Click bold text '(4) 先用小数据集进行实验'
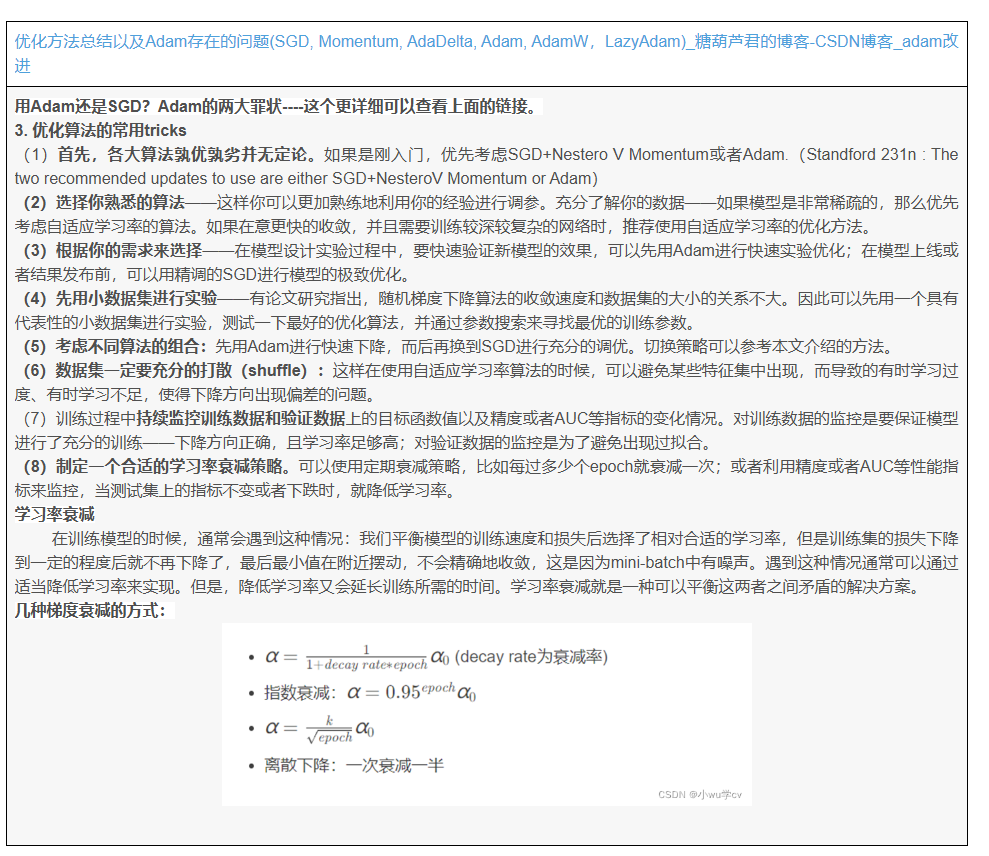The height and width of the screenshot is (856, 989). (x=120, y=298)
